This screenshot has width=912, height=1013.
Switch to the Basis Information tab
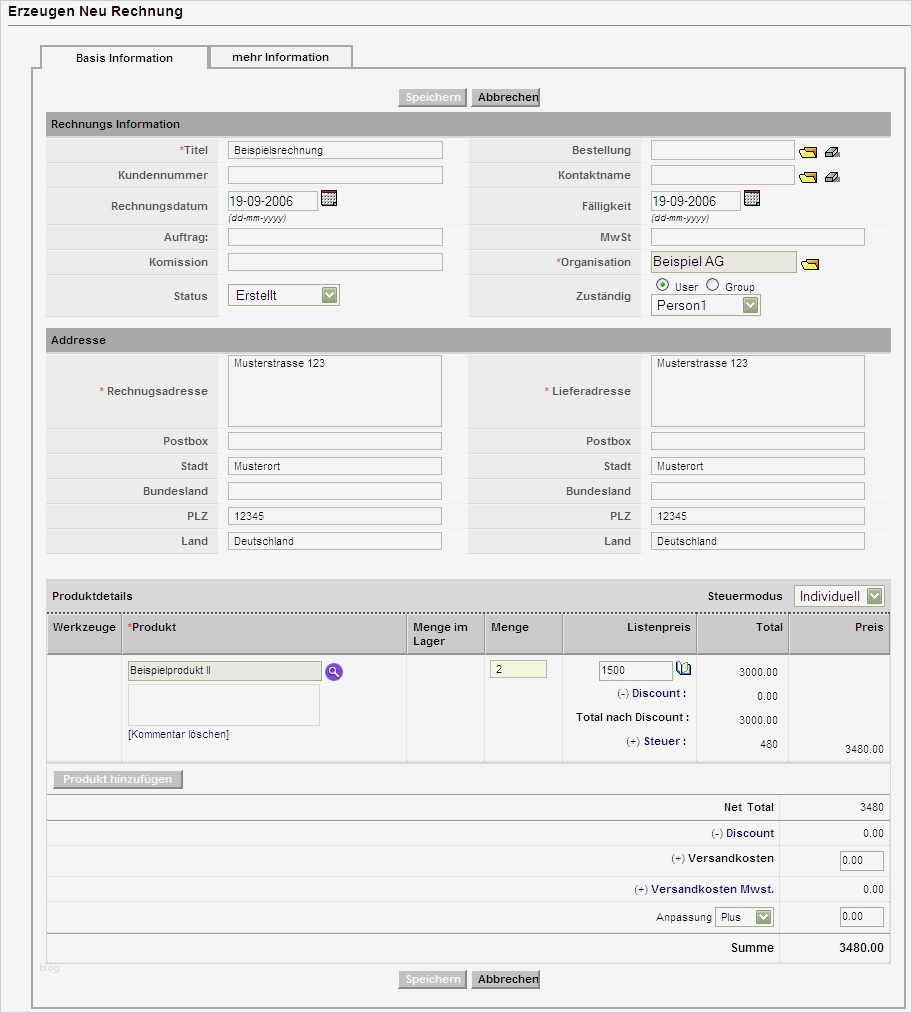125,58
